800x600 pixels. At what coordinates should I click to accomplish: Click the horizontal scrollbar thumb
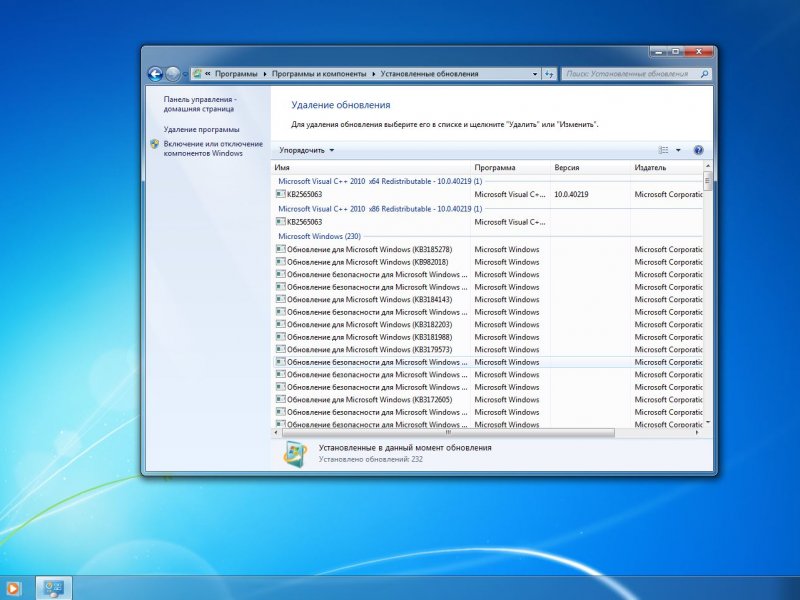pos(448,433)
